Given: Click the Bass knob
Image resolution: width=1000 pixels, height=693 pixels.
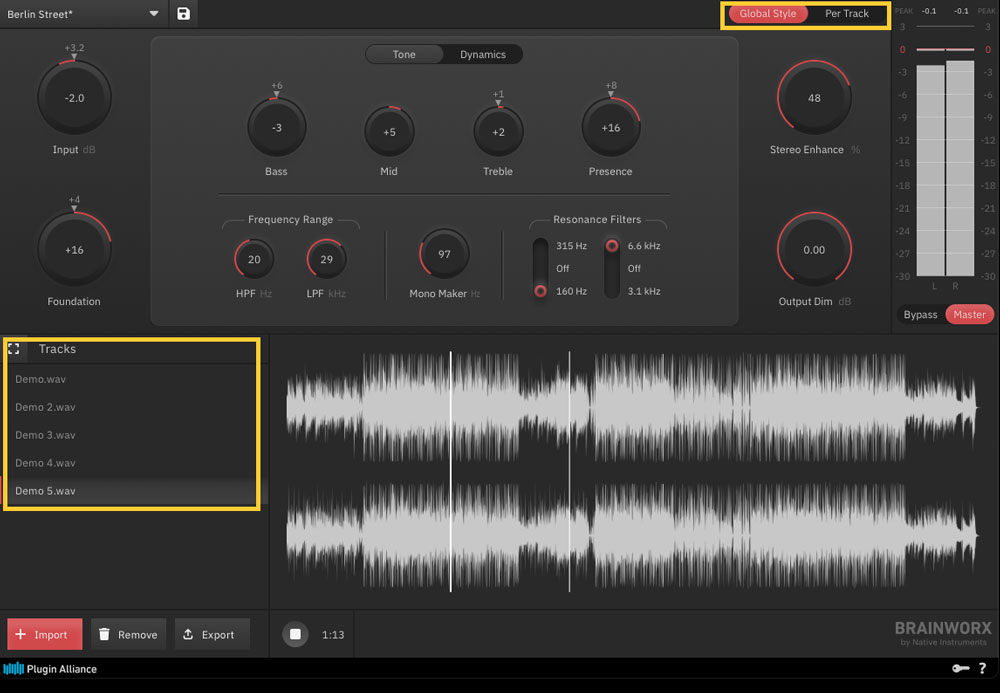Looking at the screenshot, I should pyautogui.click(x=277, y=128).
